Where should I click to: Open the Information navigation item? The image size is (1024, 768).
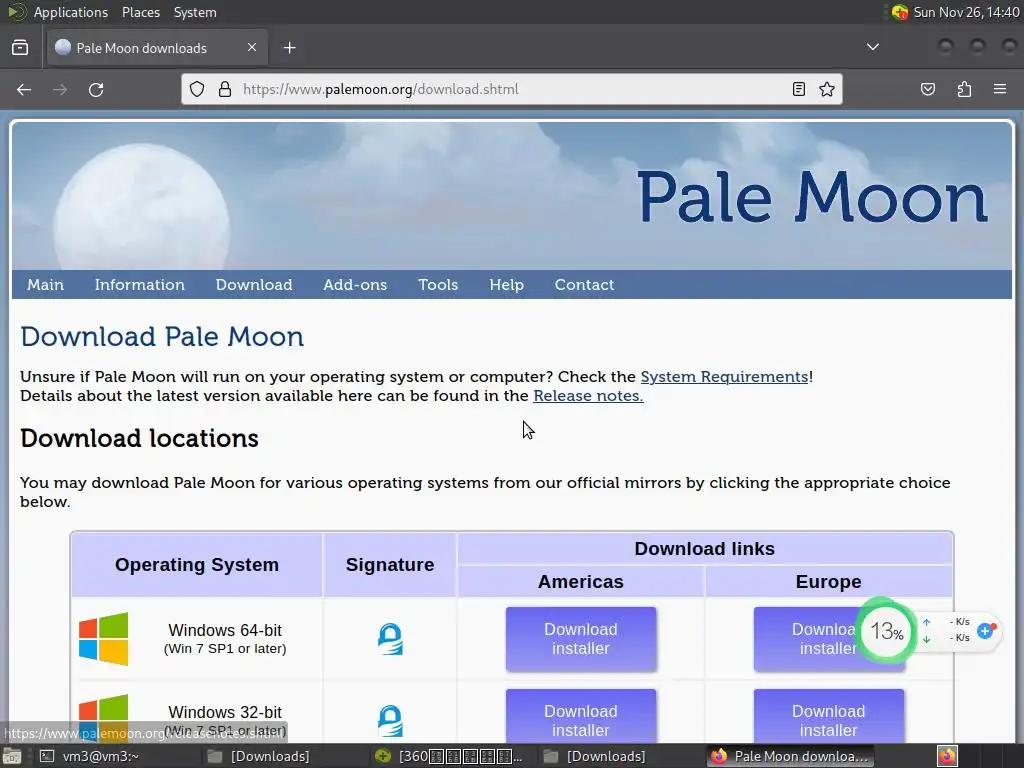[139, 285]
